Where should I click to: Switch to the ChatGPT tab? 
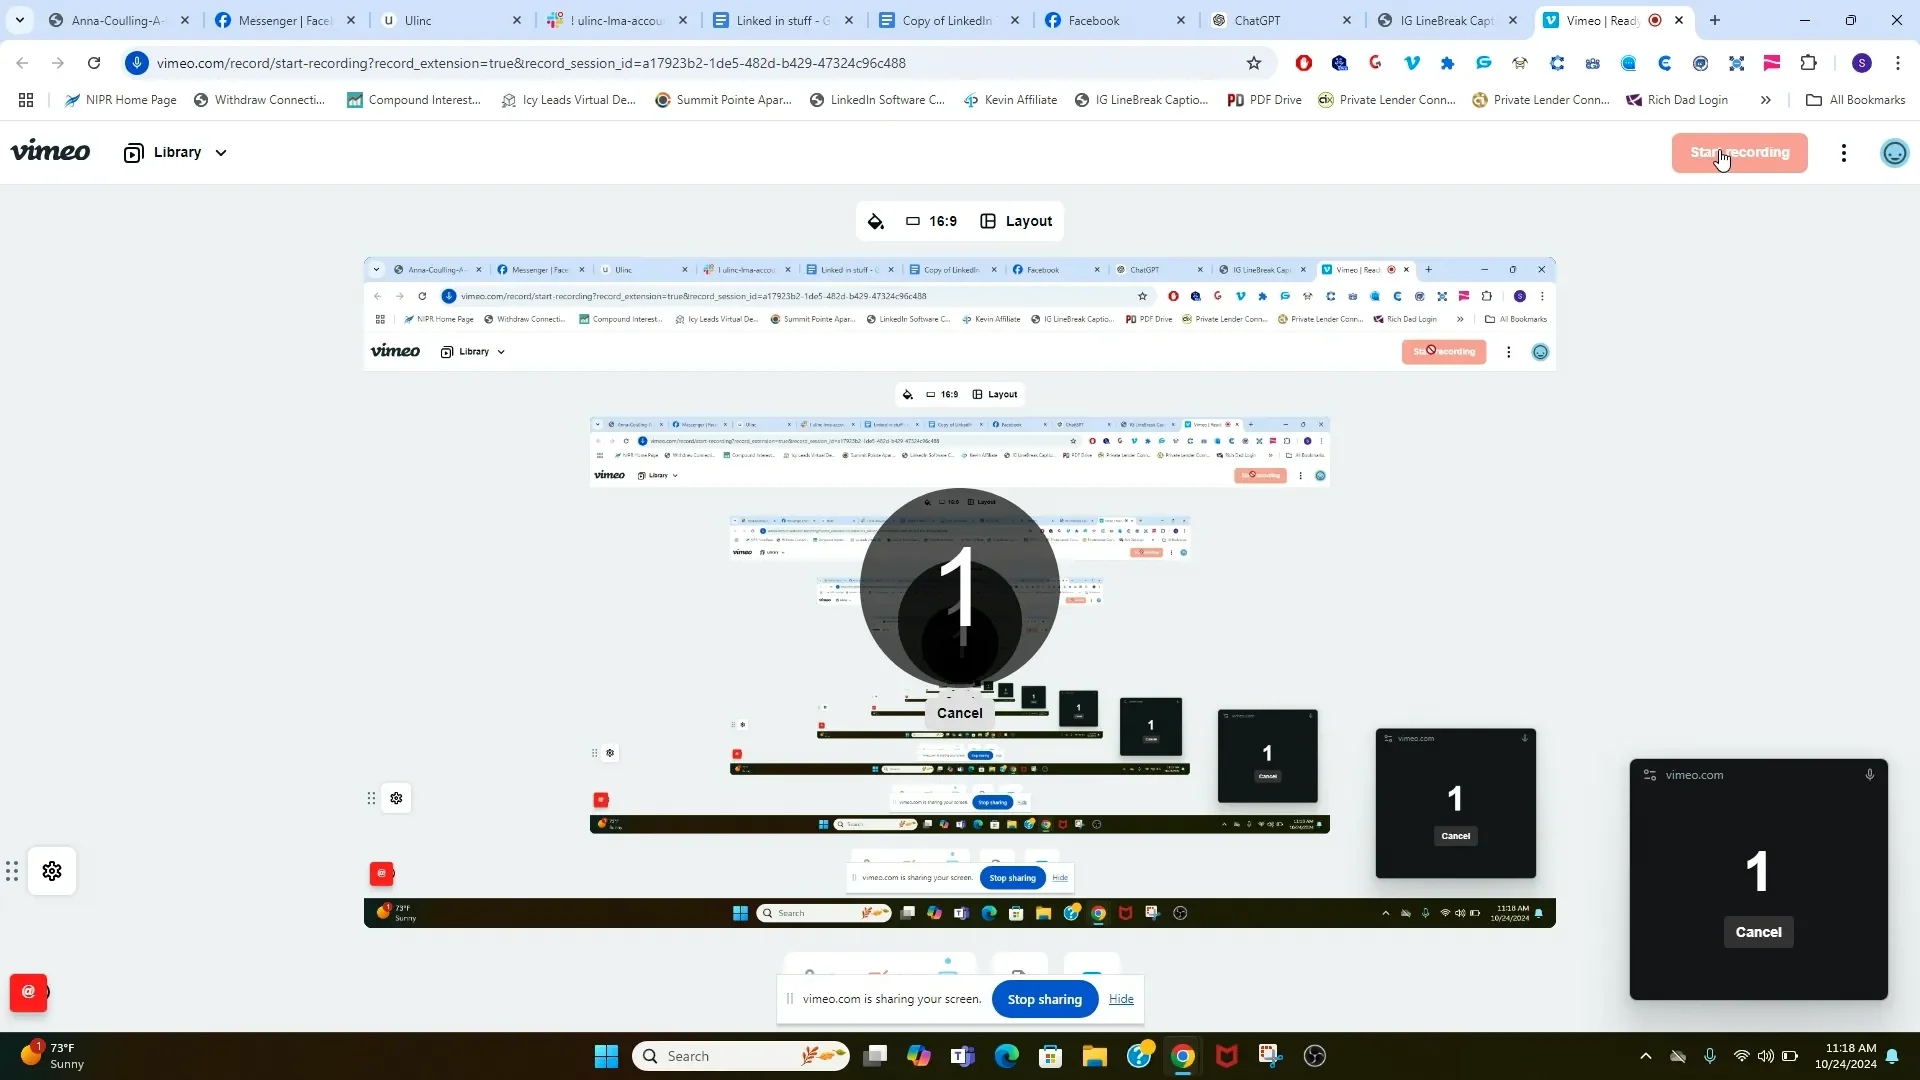[1257, 20]
